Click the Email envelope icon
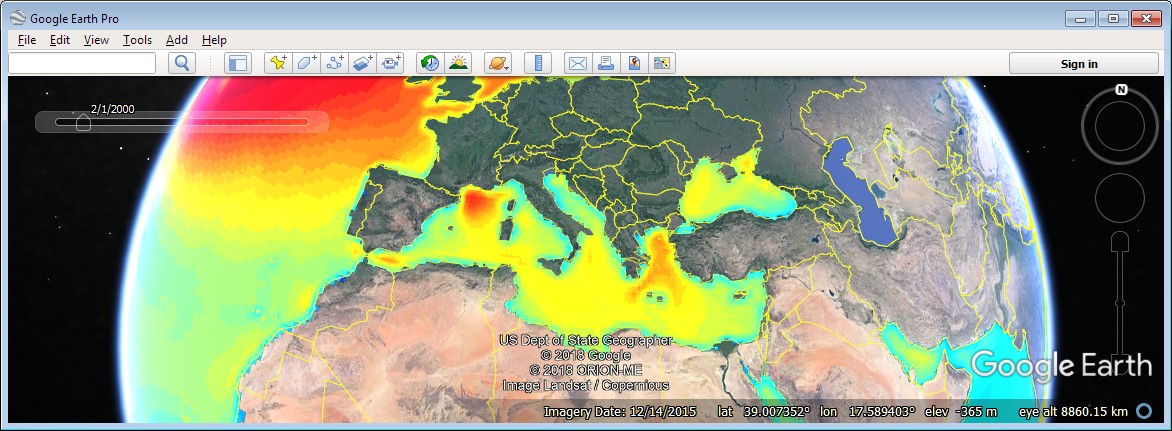 tap(578, 63)
